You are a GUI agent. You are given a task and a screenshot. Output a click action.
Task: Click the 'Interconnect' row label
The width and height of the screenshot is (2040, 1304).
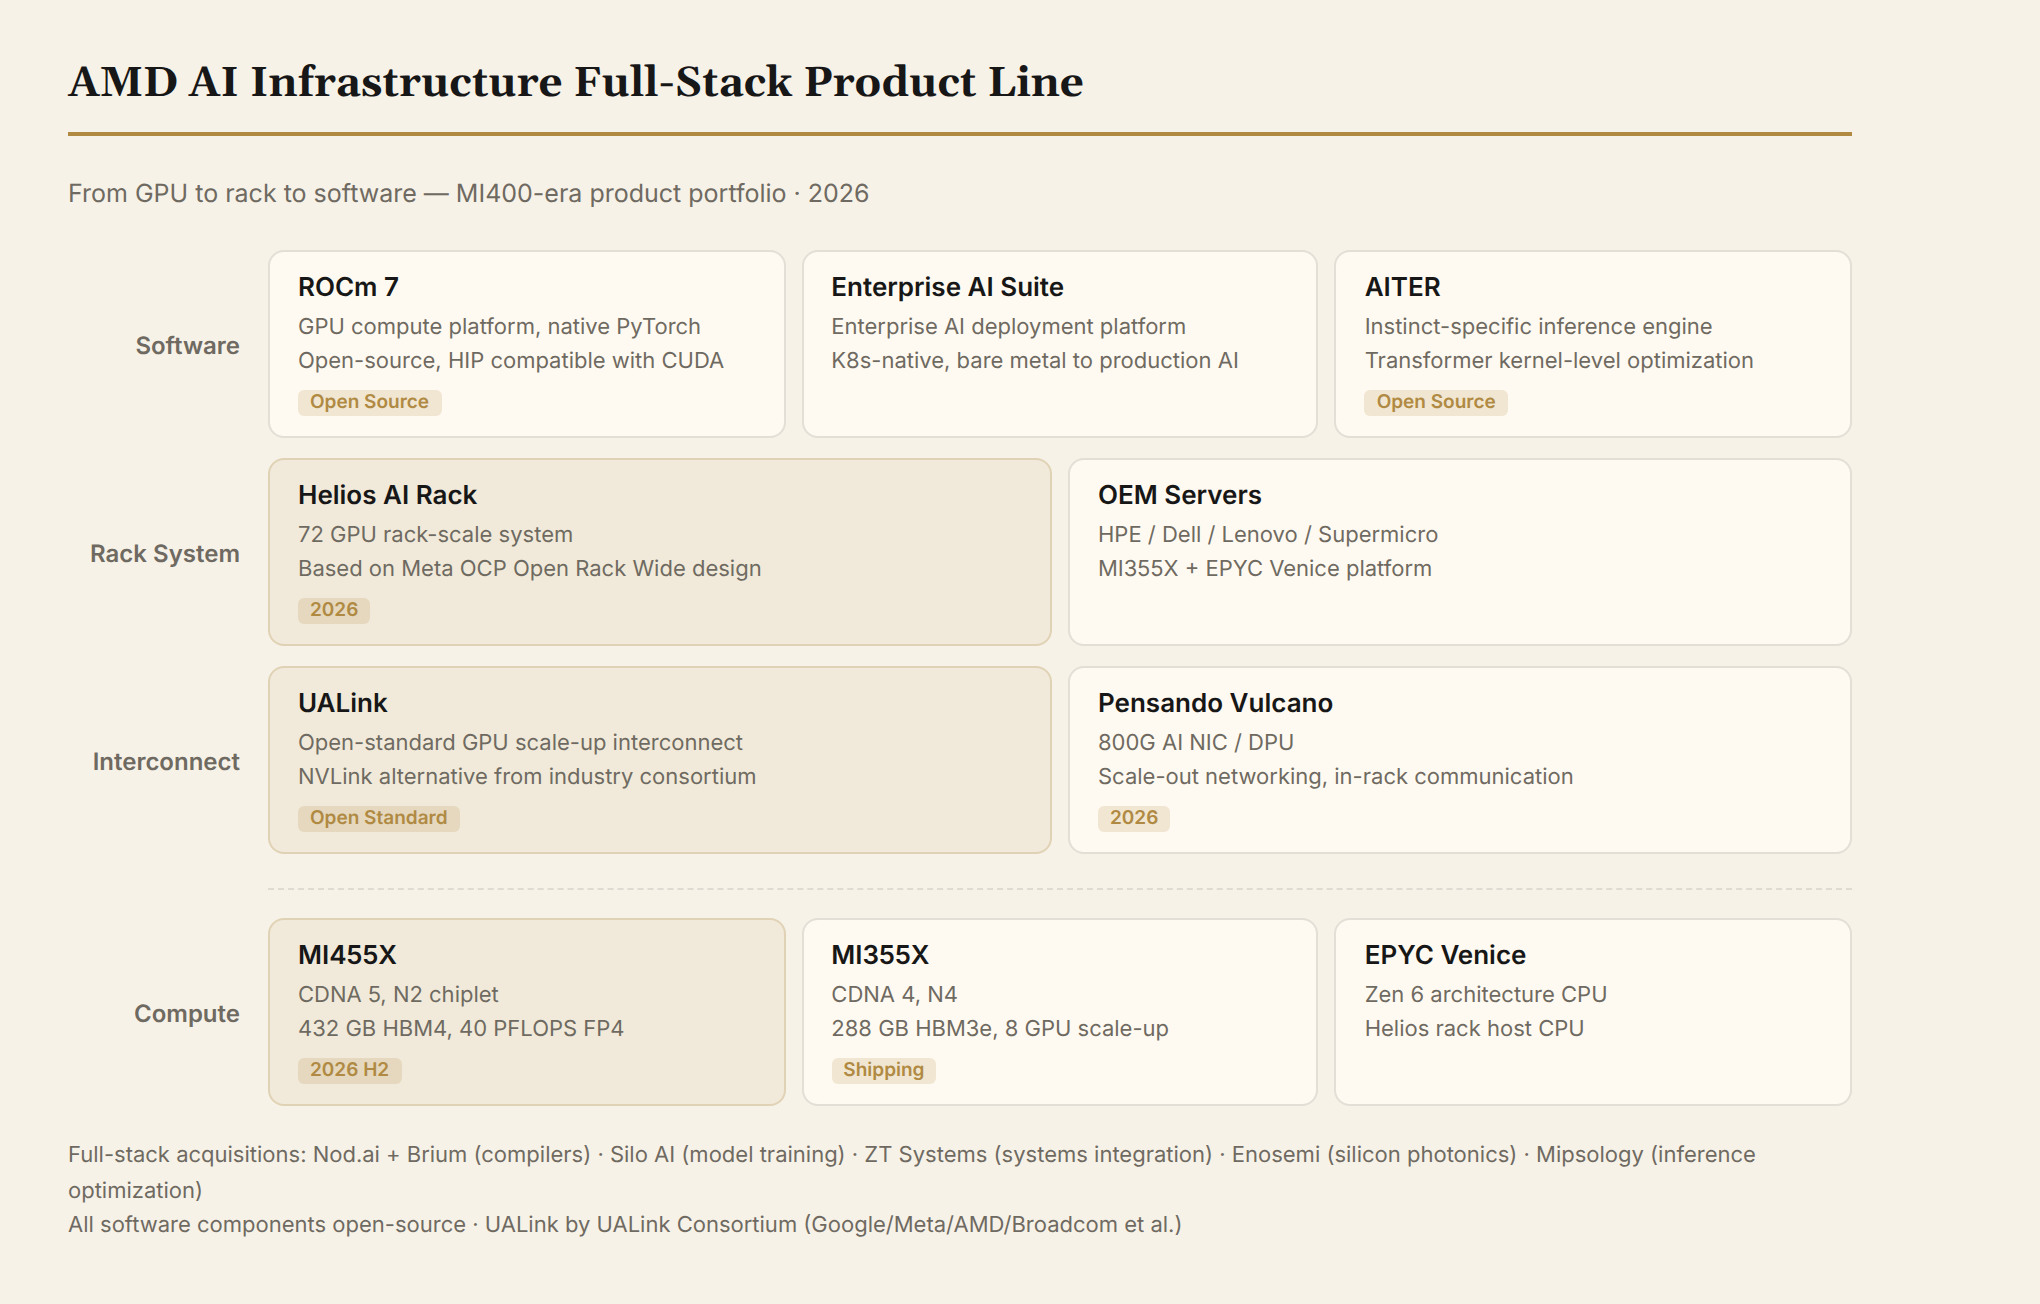[x=165, y=761]
